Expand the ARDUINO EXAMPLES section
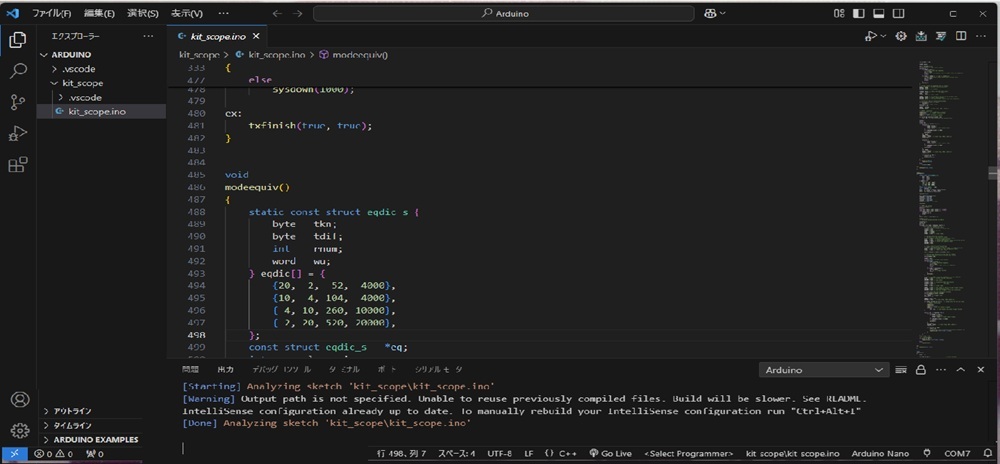 tap(96, 439)
